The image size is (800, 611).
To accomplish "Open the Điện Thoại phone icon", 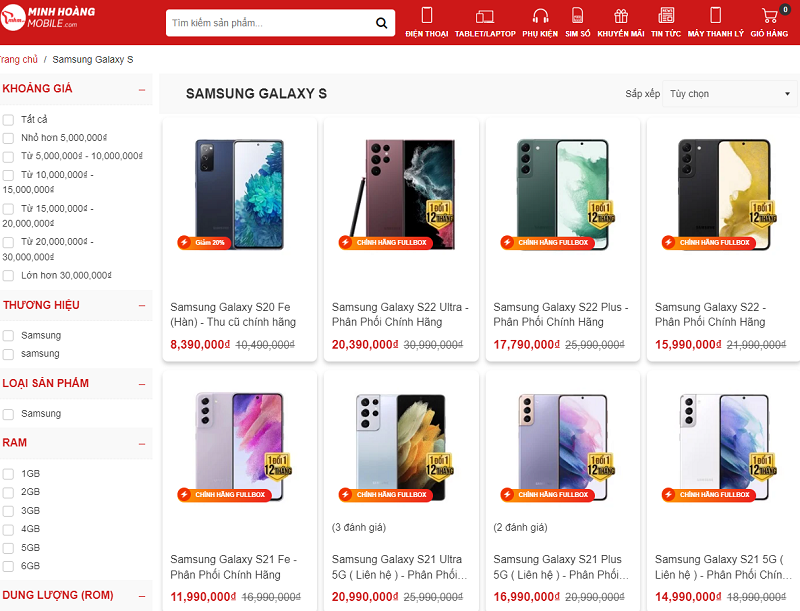I will [x=427, y=15].
